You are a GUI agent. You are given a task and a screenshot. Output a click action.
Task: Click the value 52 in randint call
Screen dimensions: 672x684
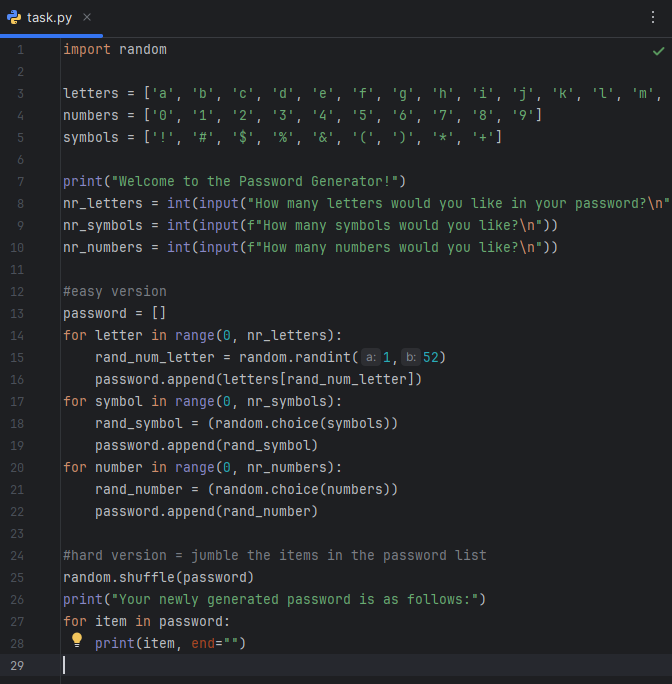click(430, 357)
